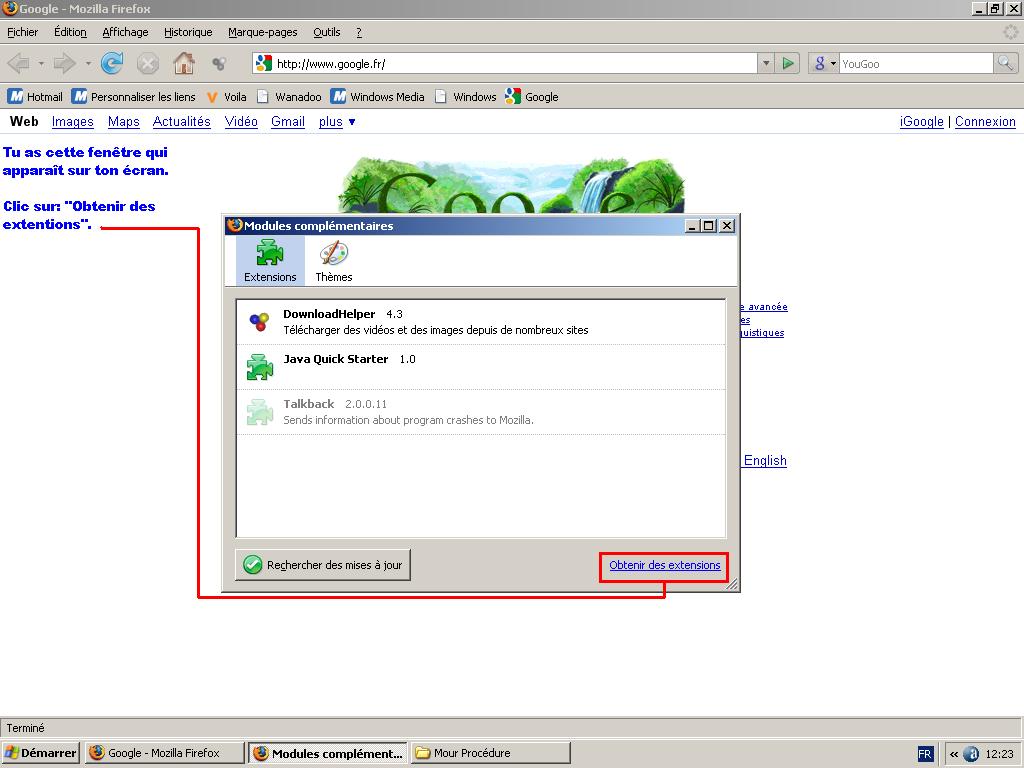Image resolution: width=1024 pixels, height=768 pixels.
Task: Click inside the URL address field
Action: point(510,64)
